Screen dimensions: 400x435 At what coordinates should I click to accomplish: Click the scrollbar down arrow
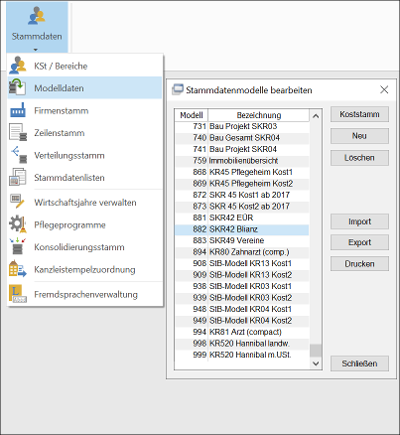[x=316, y=363]
